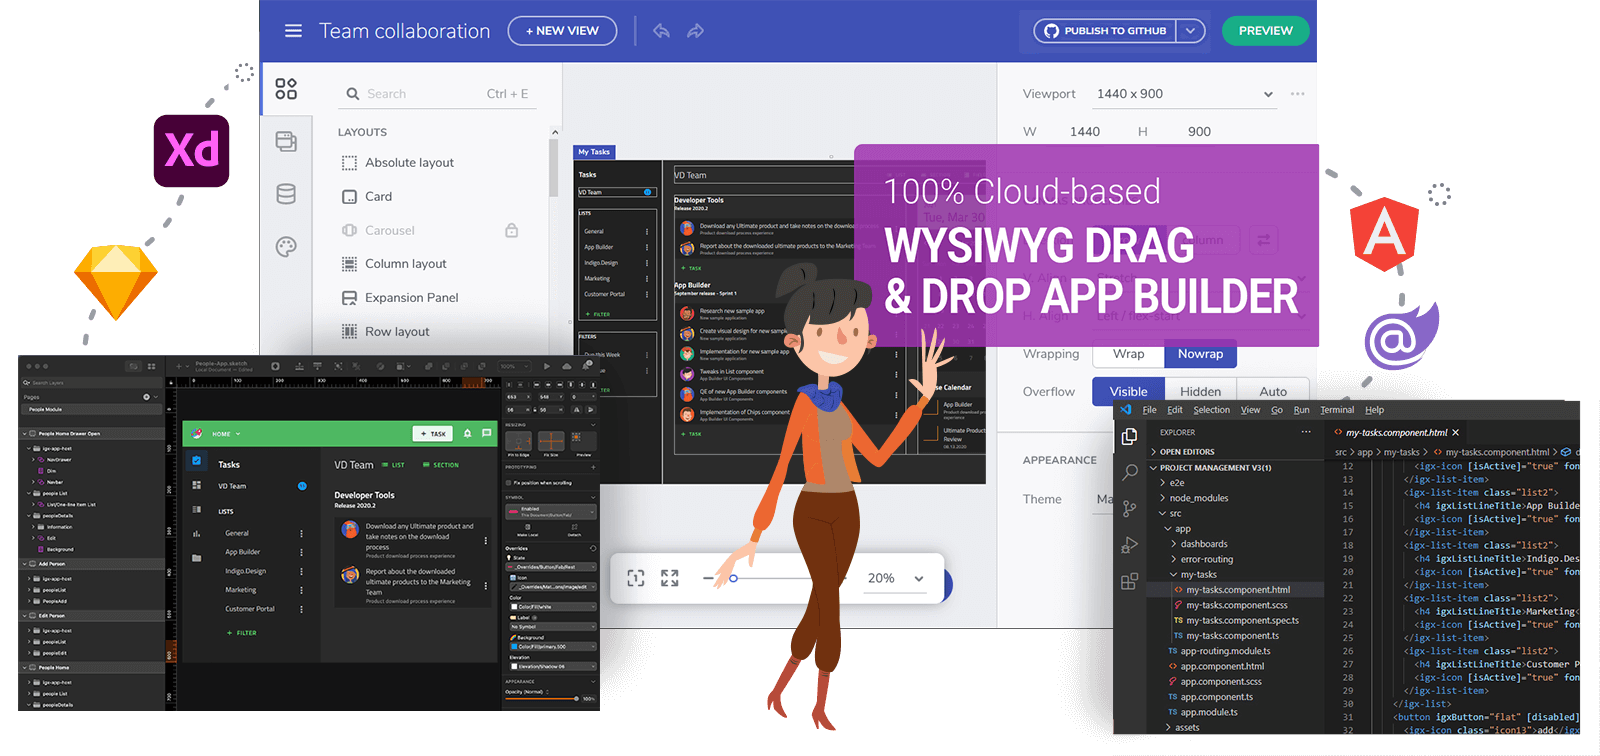Image resolution: width=1600 pixels, height=756 pixels.
Task: Click the Explorer more actions ellipsis
Action: [1306, 432]
